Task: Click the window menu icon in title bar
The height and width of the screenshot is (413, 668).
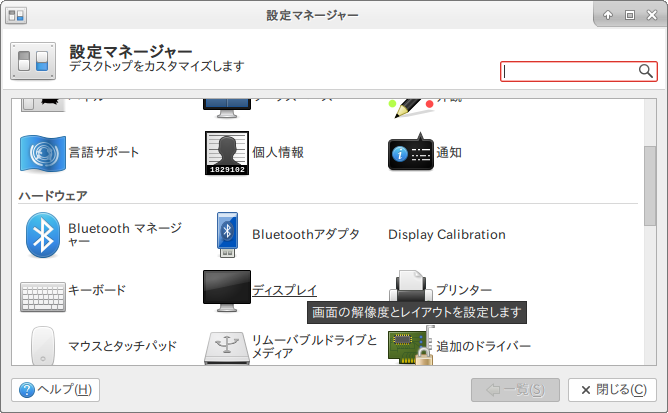Action: 16,16
